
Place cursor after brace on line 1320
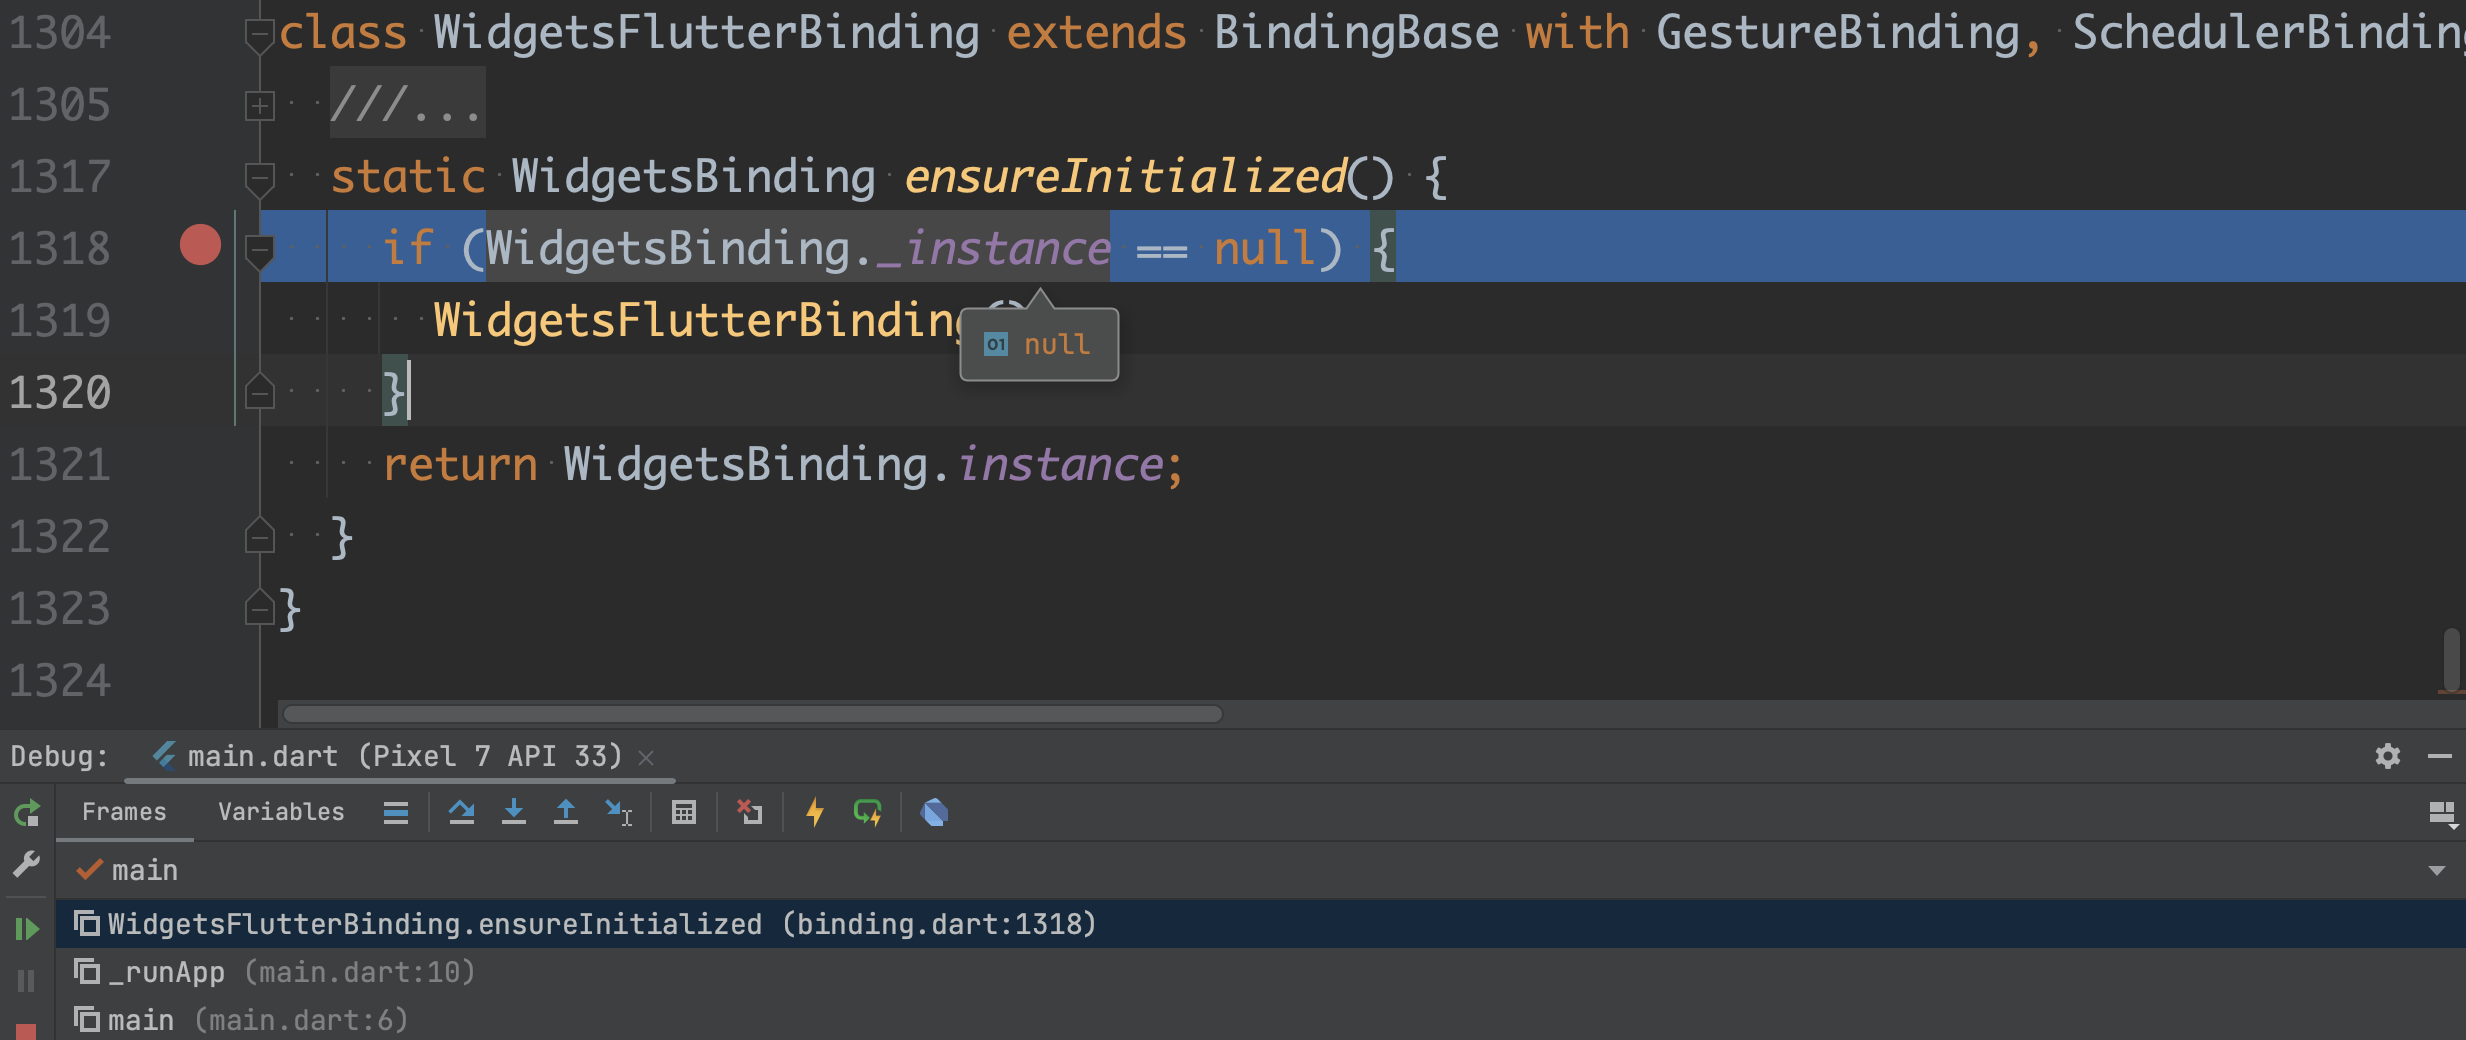click(x=410, y=393)
